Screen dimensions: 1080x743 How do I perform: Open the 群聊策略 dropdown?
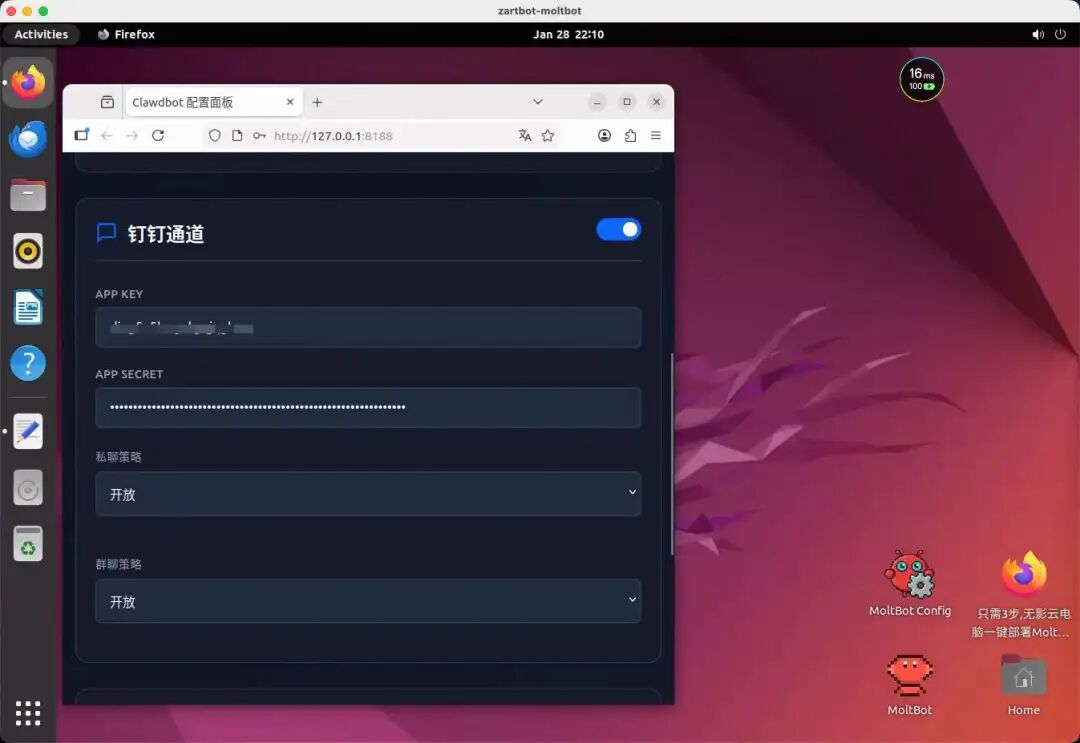(x=368, y=601)
